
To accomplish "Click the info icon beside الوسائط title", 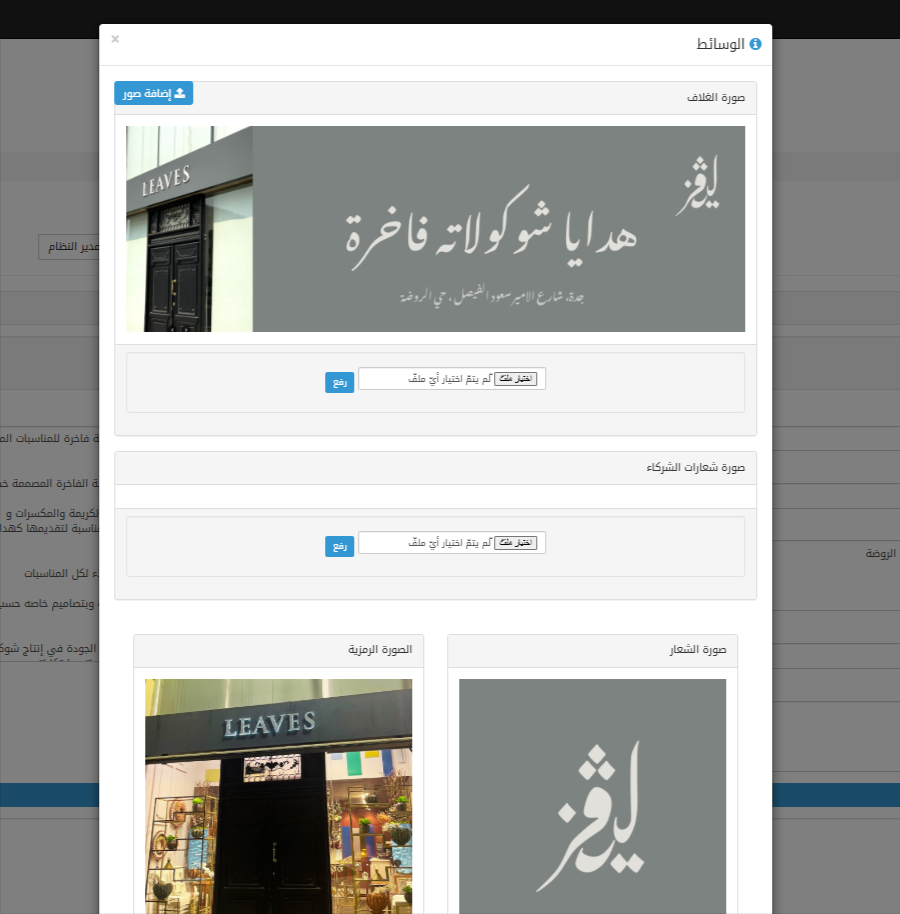I will click(755, 44).
